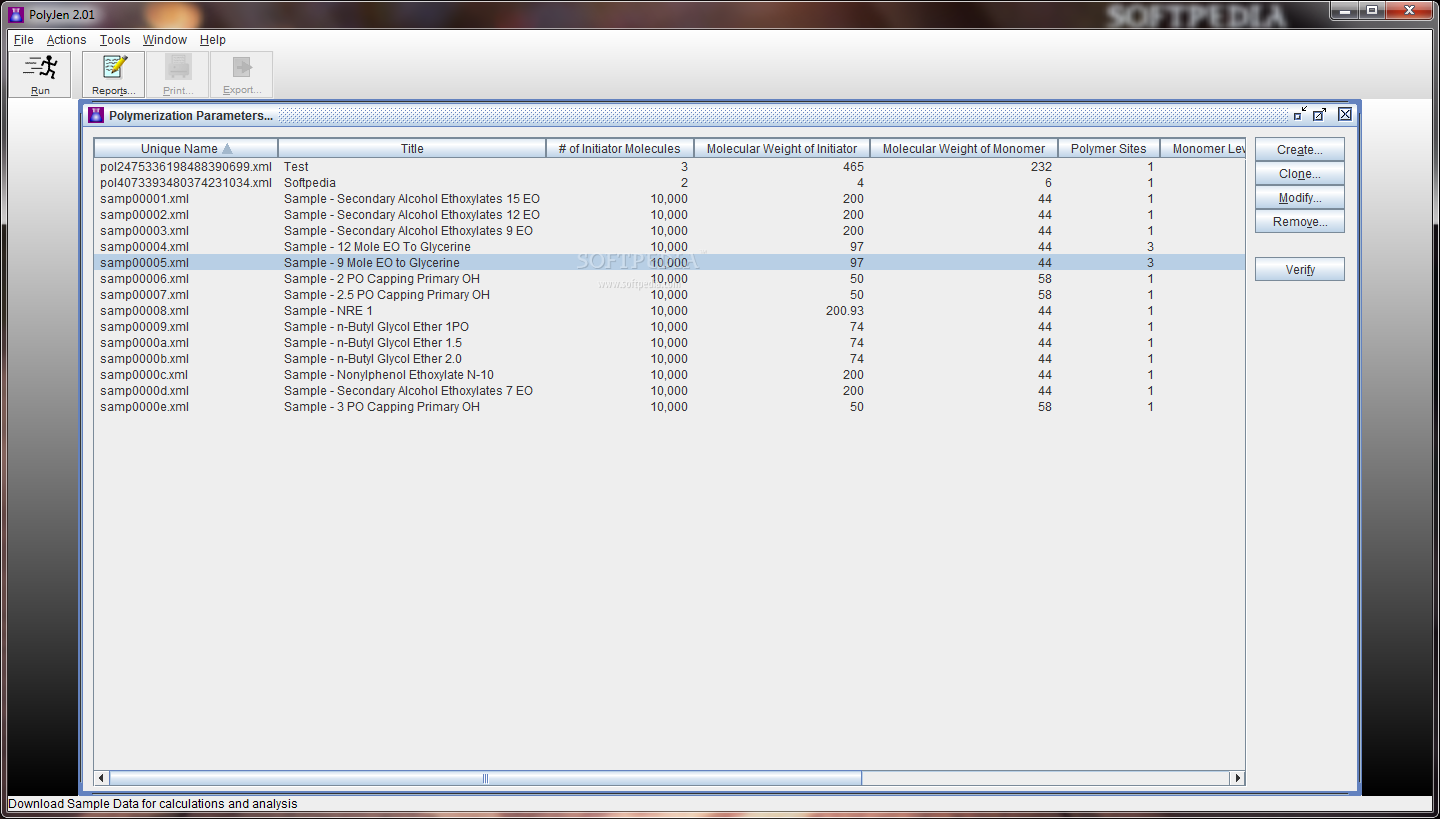
Task: Click the Create... button
Action: (1300, 150)
